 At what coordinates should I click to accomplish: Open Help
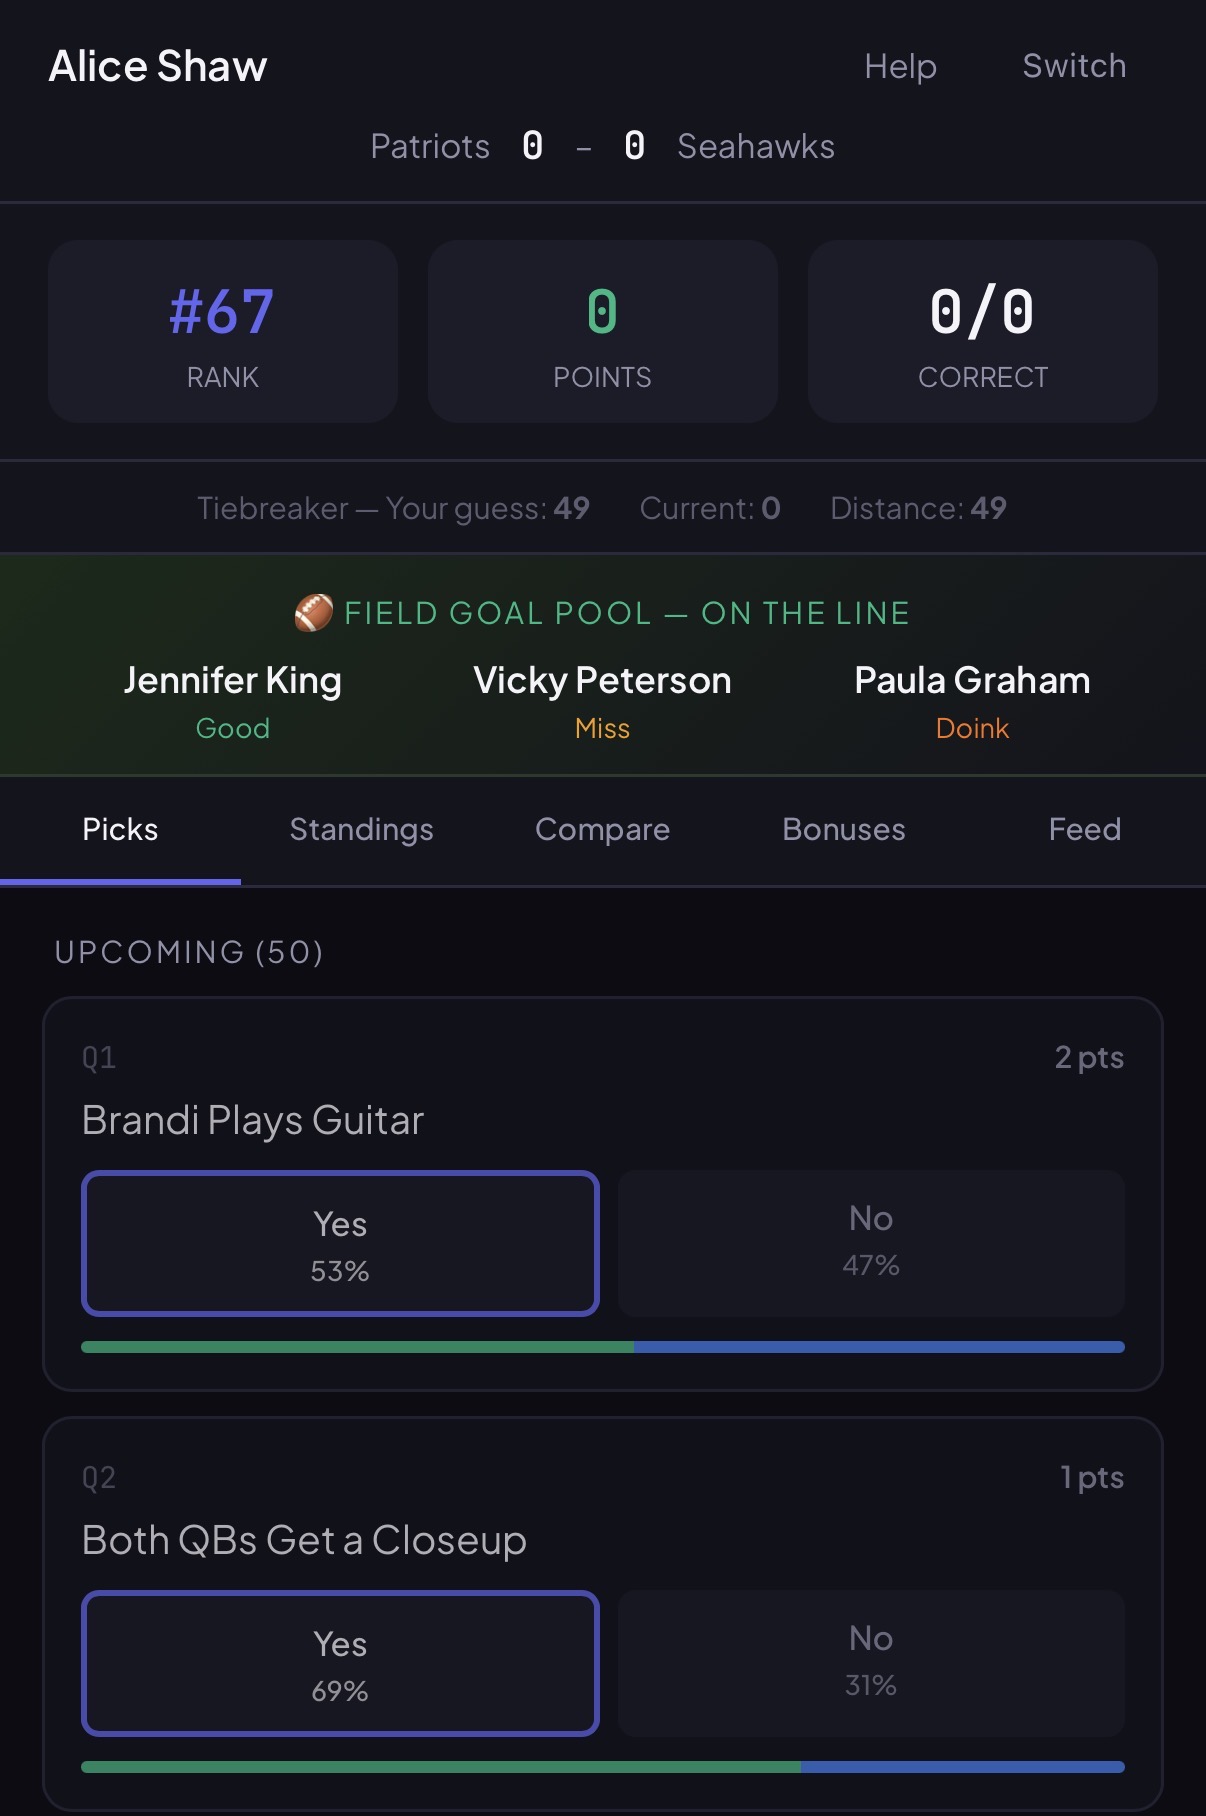coord(899,66)
